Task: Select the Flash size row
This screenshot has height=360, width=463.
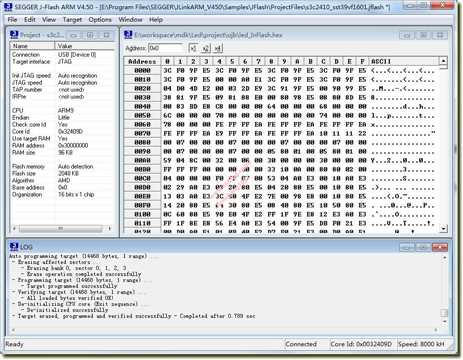Action: [62, 173]
